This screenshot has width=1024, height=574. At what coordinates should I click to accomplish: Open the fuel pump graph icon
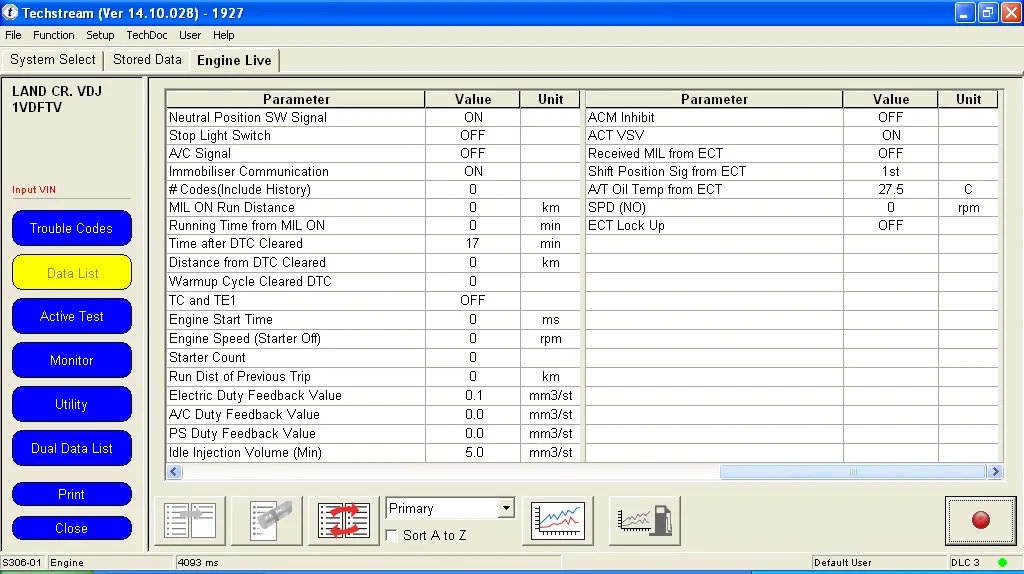click(x=645, y=520)
